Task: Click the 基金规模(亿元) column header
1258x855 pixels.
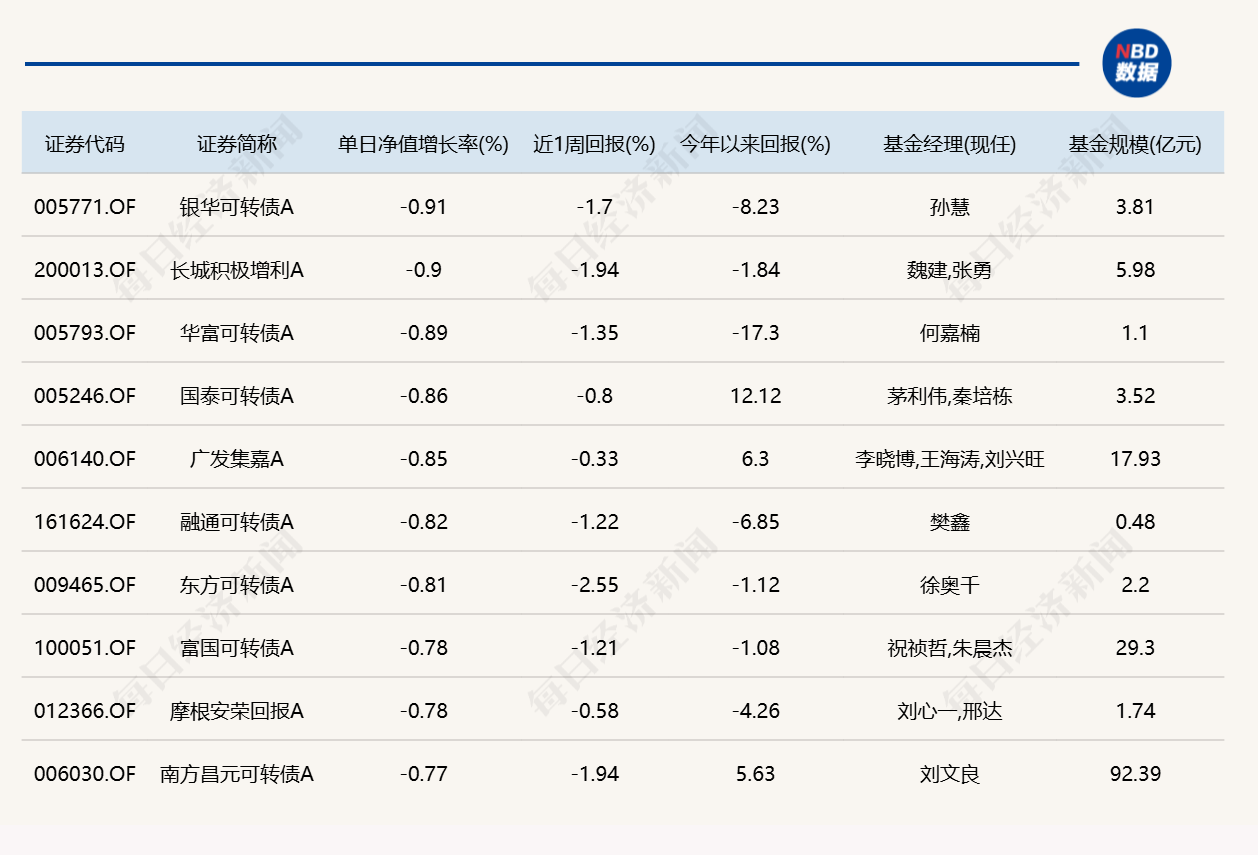Action: [x=1135, y=144]
